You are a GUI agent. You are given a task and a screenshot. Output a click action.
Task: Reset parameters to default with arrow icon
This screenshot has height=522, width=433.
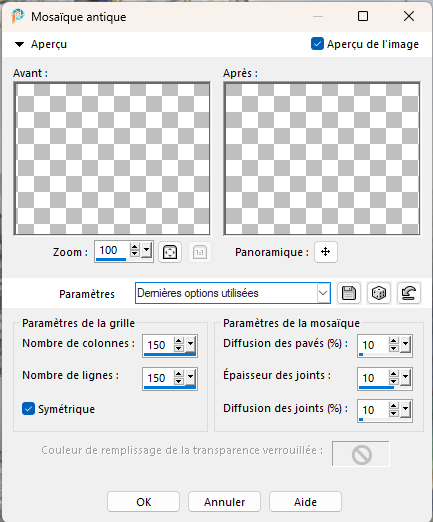click(x=409, y=293)
